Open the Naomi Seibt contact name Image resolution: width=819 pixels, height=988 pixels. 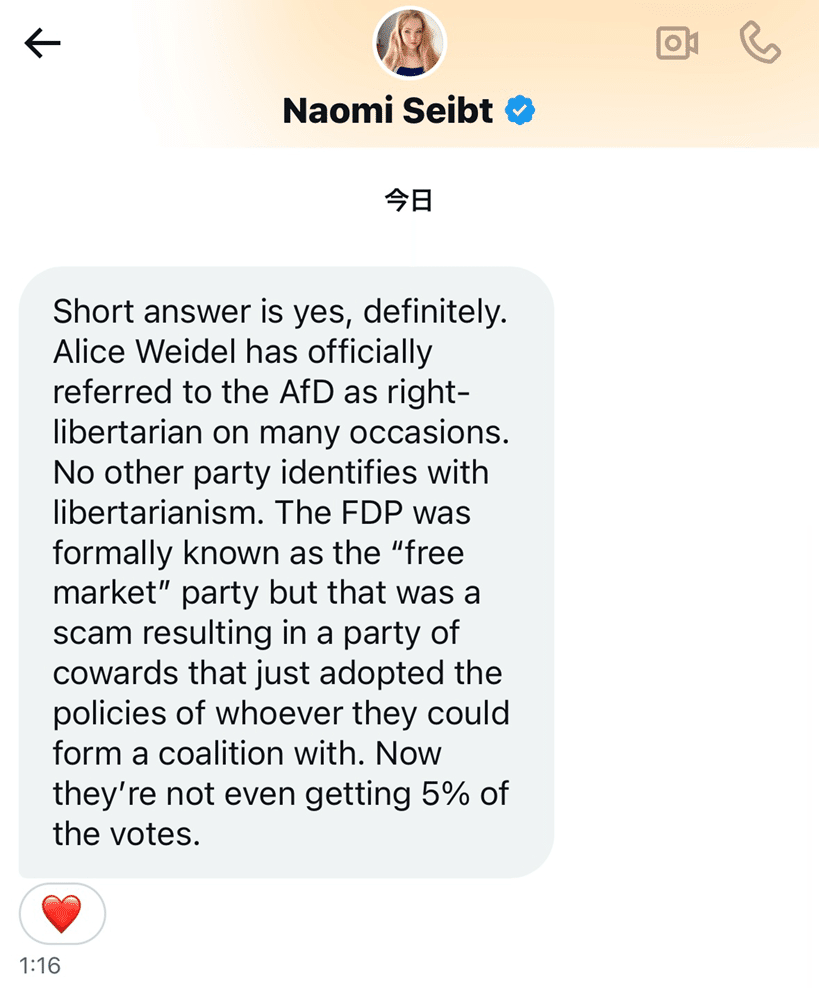(x=388, y=110)
